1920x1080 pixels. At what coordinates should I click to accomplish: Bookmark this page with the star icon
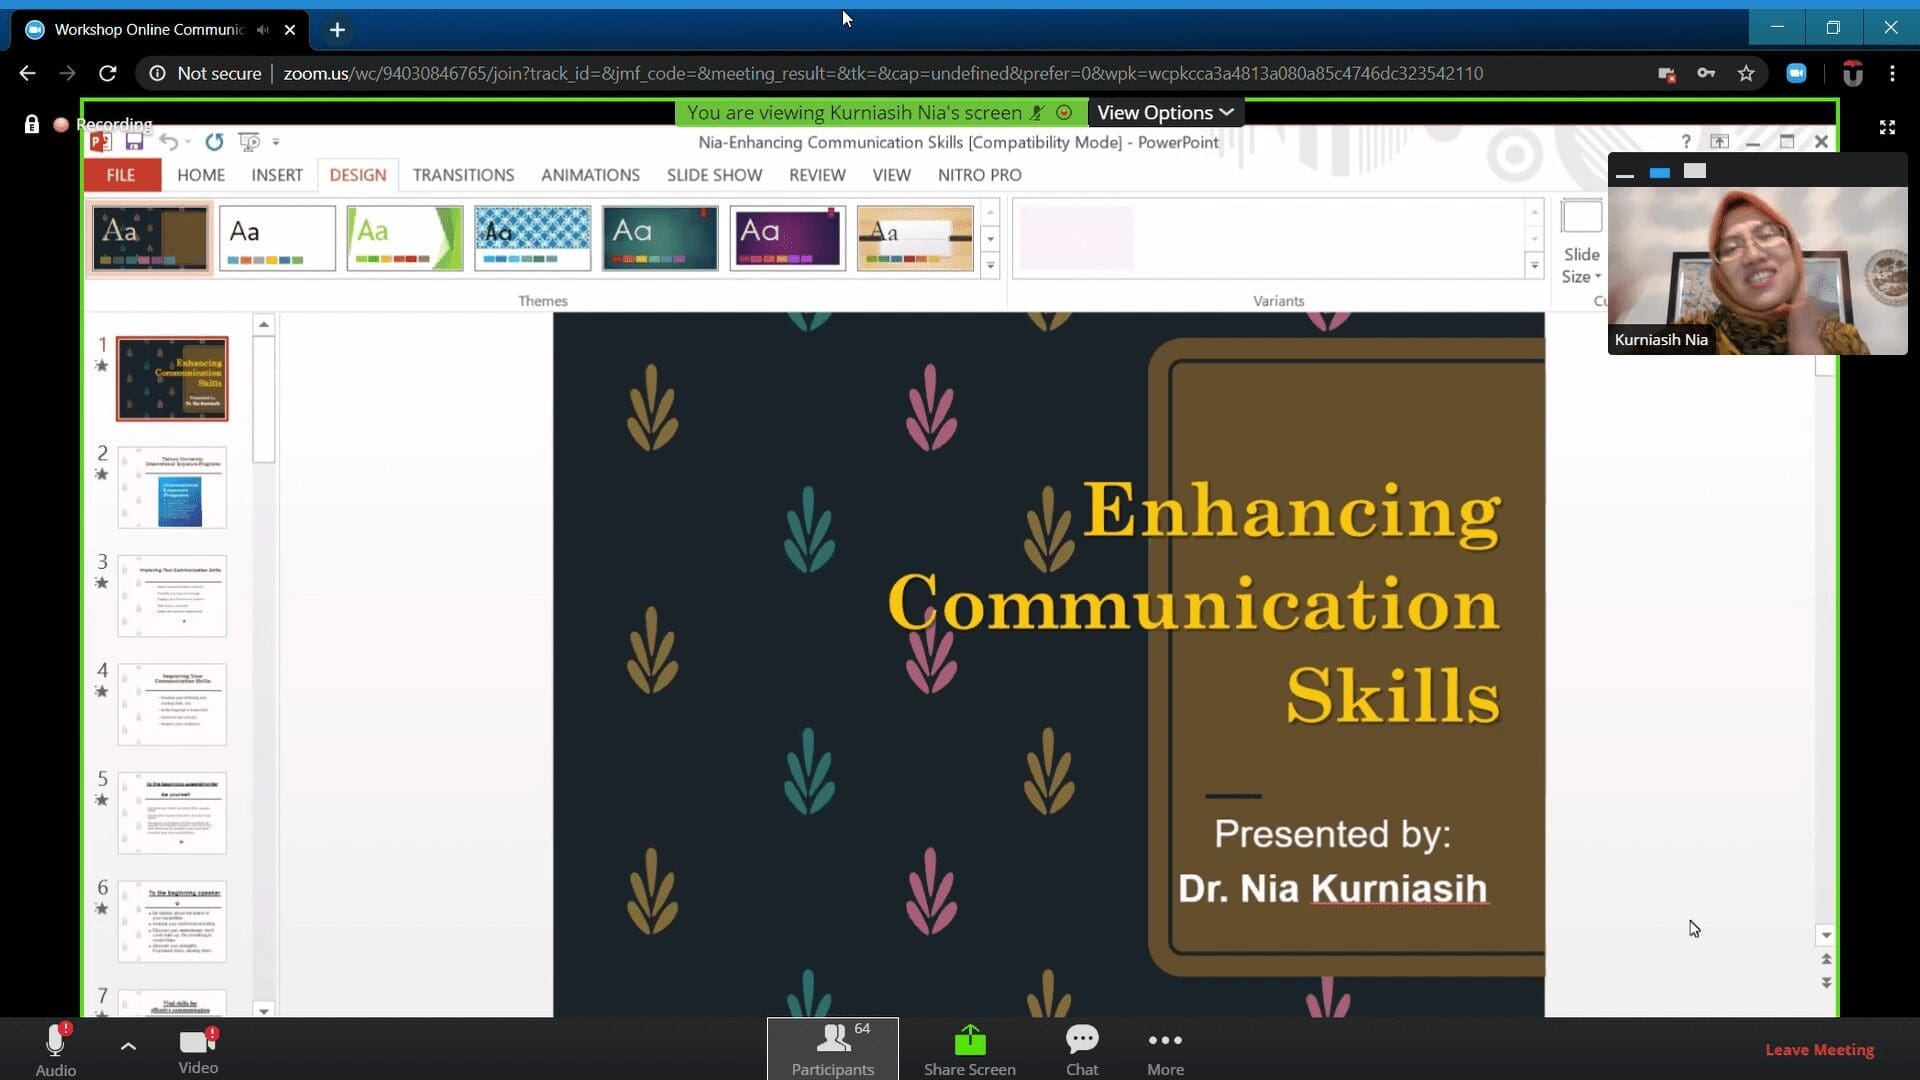pyautogui.click(x=1746, y=73)
